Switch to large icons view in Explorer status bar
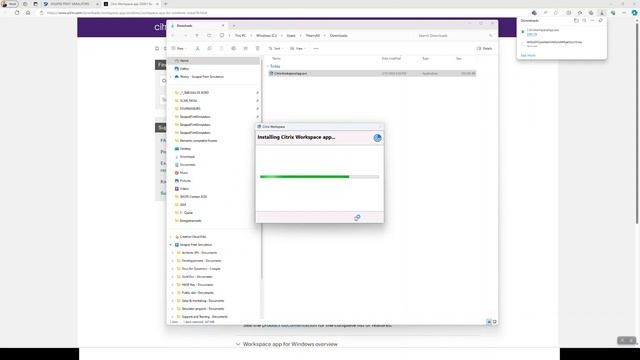This screenshot has height=360, width=640. click(x=494, y=322)
